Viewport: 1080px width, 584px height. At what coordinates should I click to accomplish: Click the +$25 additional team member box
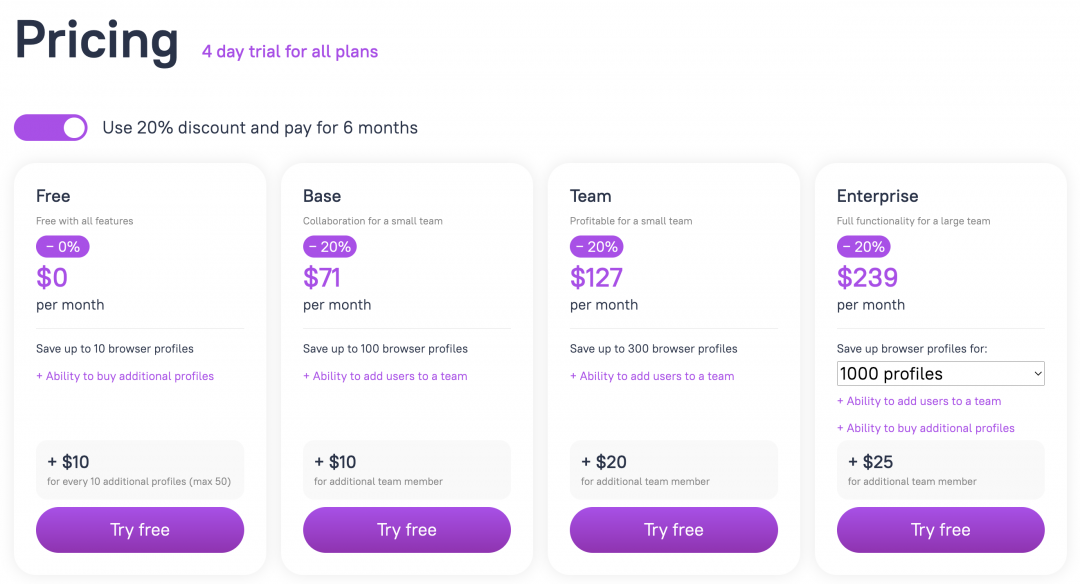point(940,470)
